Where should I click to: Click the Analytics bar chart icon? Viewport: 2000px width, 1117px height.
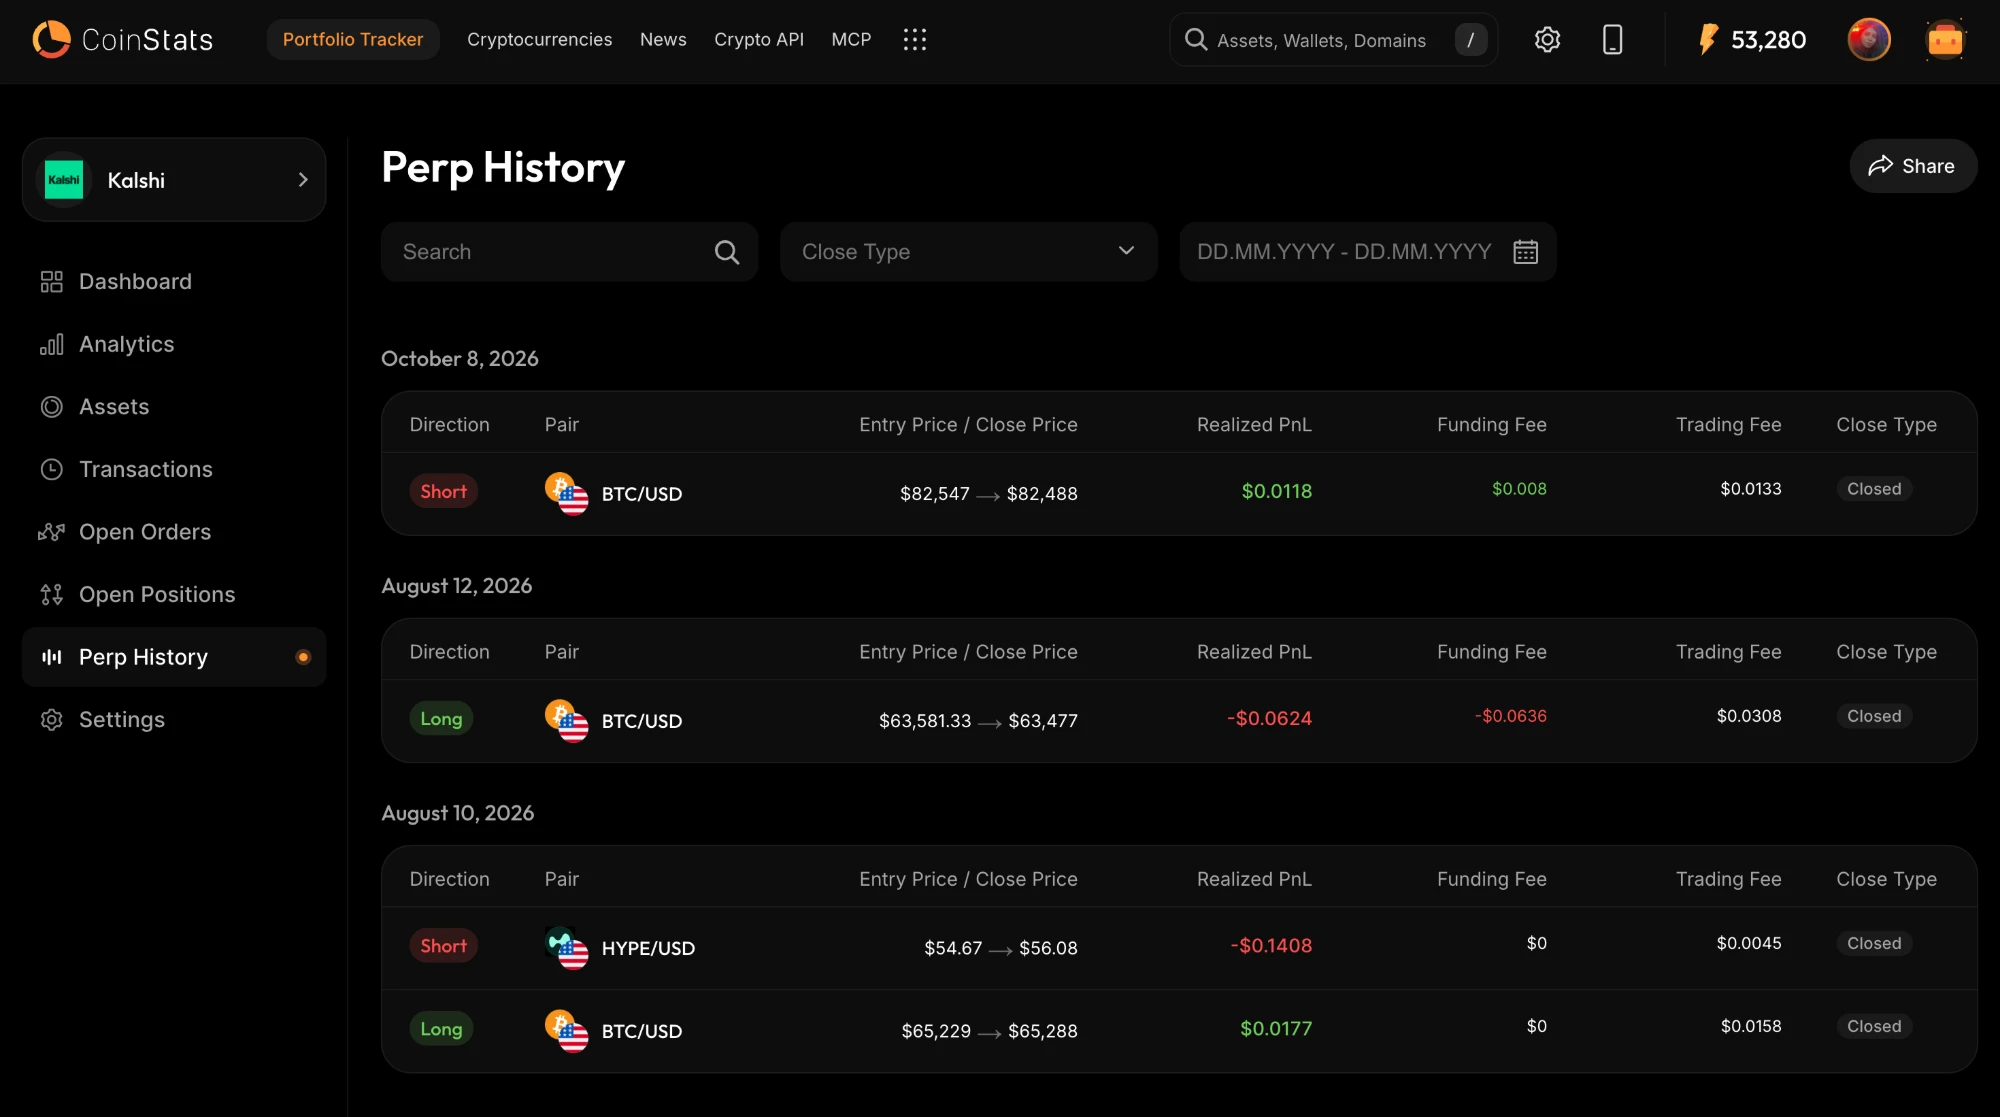pyautogui.click(x=51, y=344)
